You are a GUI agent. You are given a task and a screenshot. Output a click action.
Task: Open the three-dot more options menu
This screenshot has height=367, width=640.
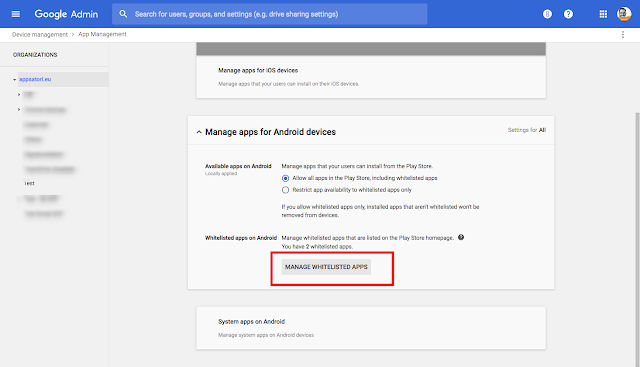(x=622, y=35)
